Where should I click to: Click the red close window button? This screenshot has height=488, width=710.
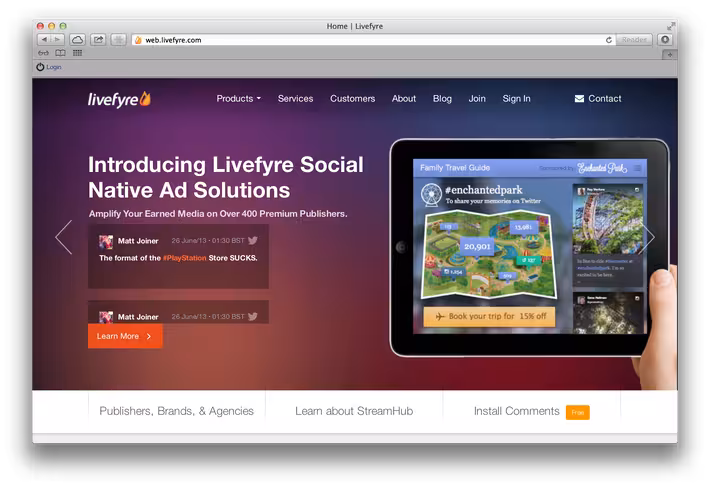pyautogui.click(x=40, y=26)
